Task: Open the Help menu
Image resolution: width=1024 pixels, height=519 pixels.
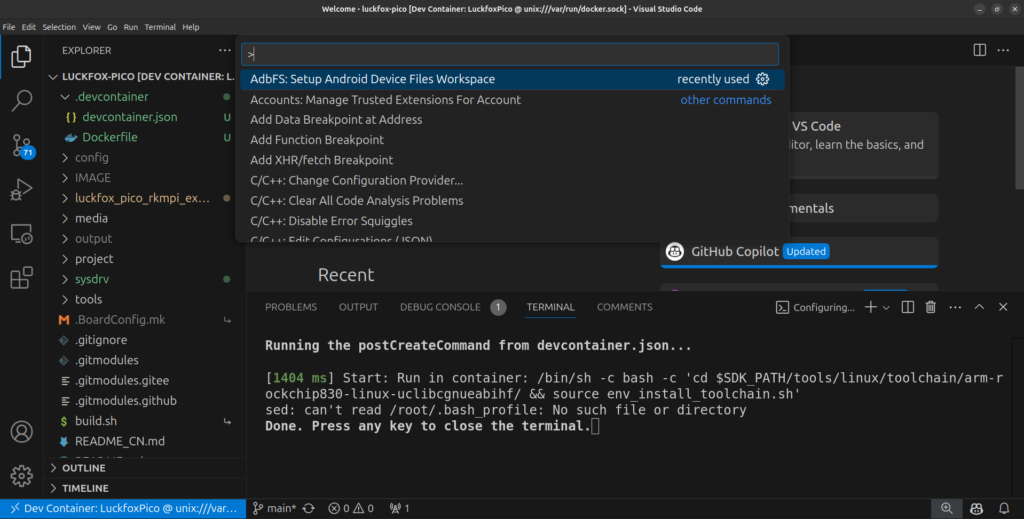Action: 191,27
